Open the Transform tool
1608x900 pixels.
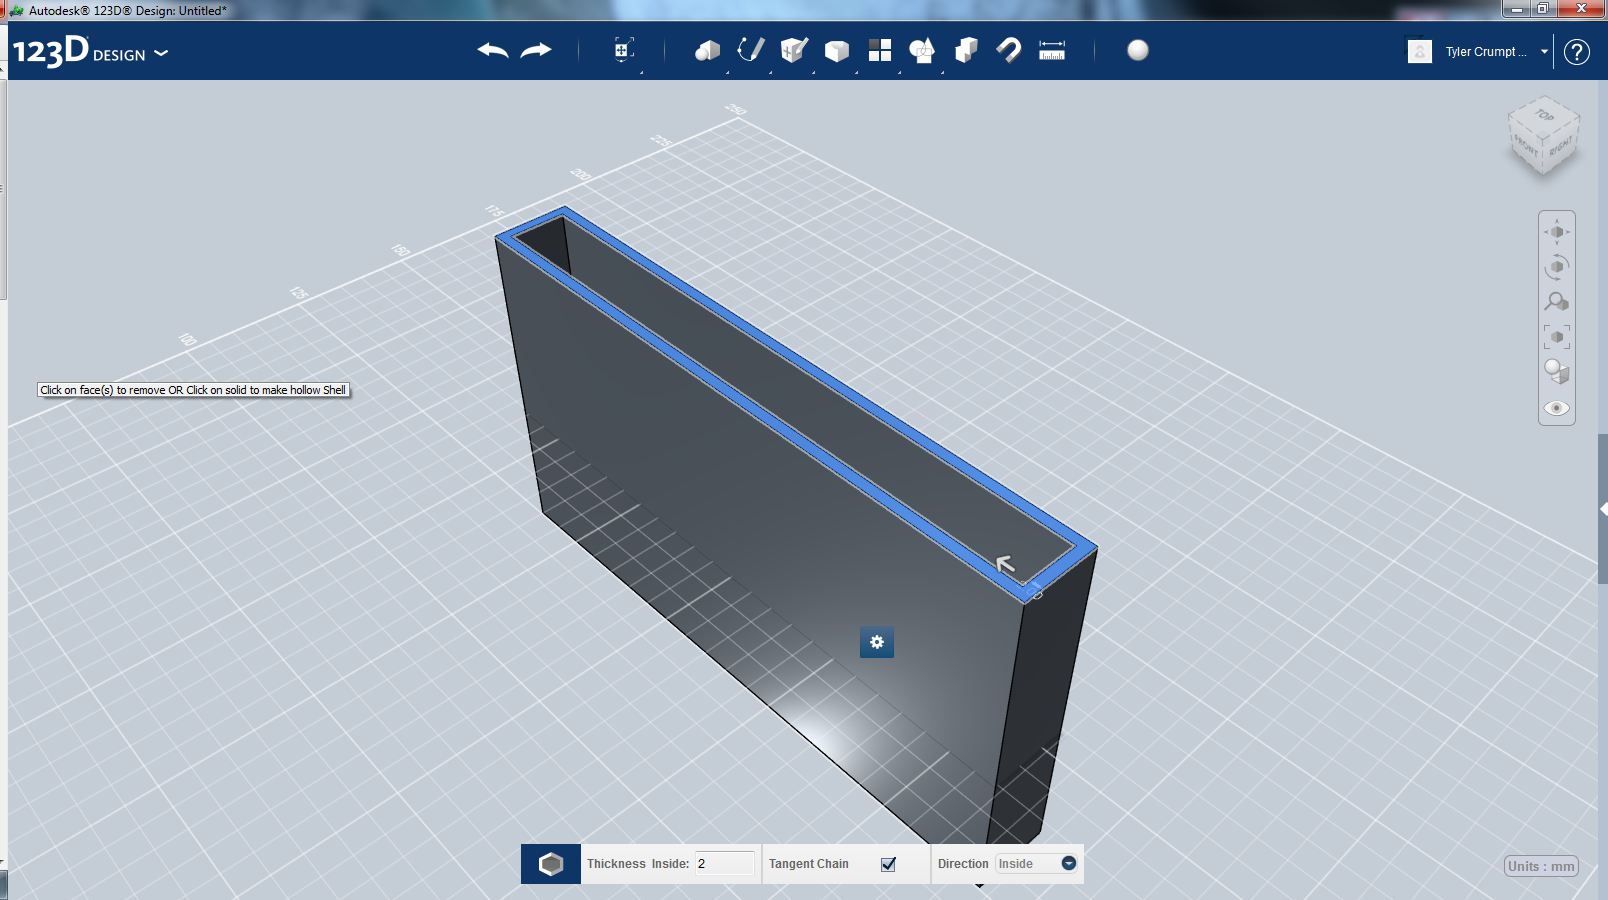coord(623,50)
